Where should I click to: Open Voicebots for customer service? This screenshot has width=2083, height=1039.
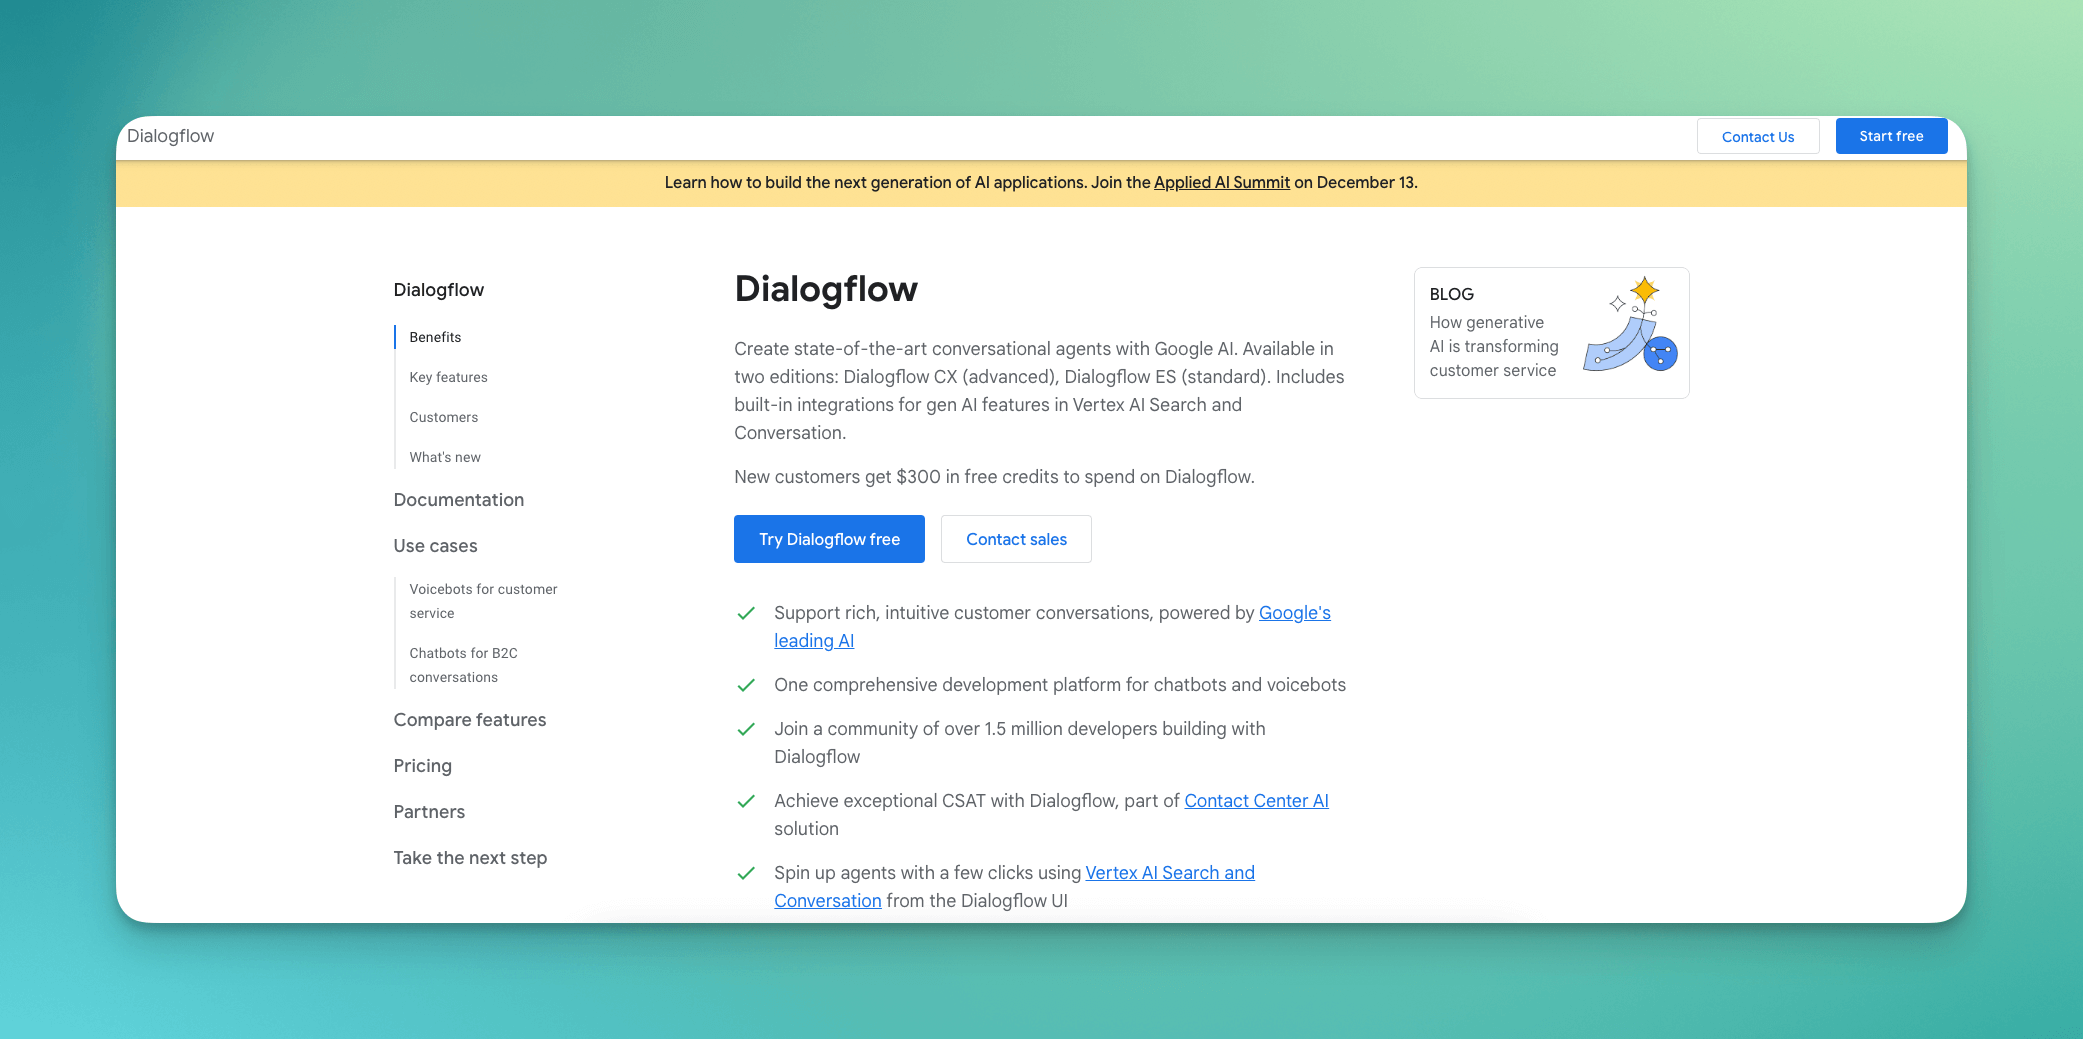coord(482,601)
